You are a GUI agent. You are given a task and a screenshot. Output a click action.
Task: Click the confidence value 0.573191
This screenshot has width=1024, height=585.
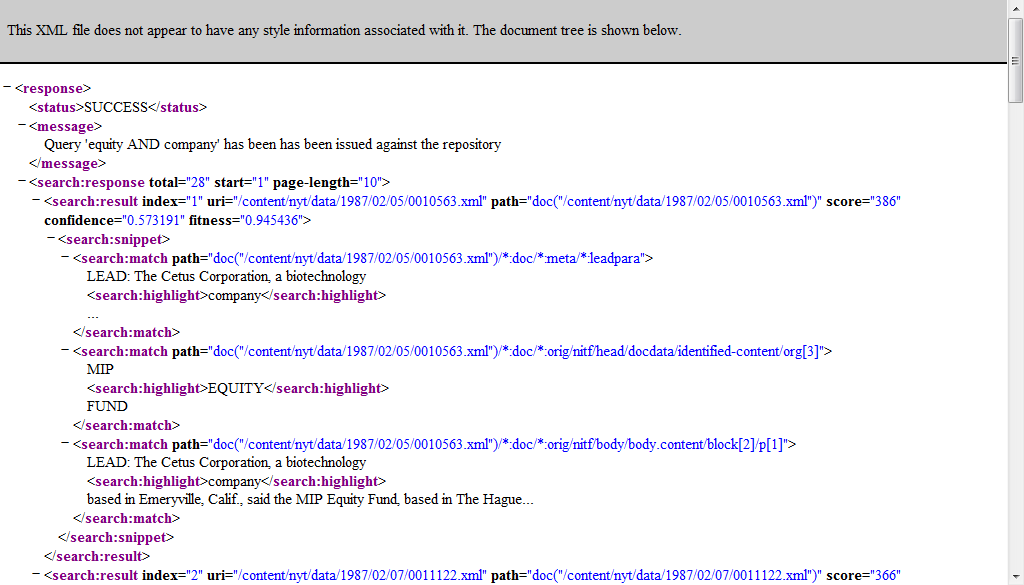tap(152, 220)
